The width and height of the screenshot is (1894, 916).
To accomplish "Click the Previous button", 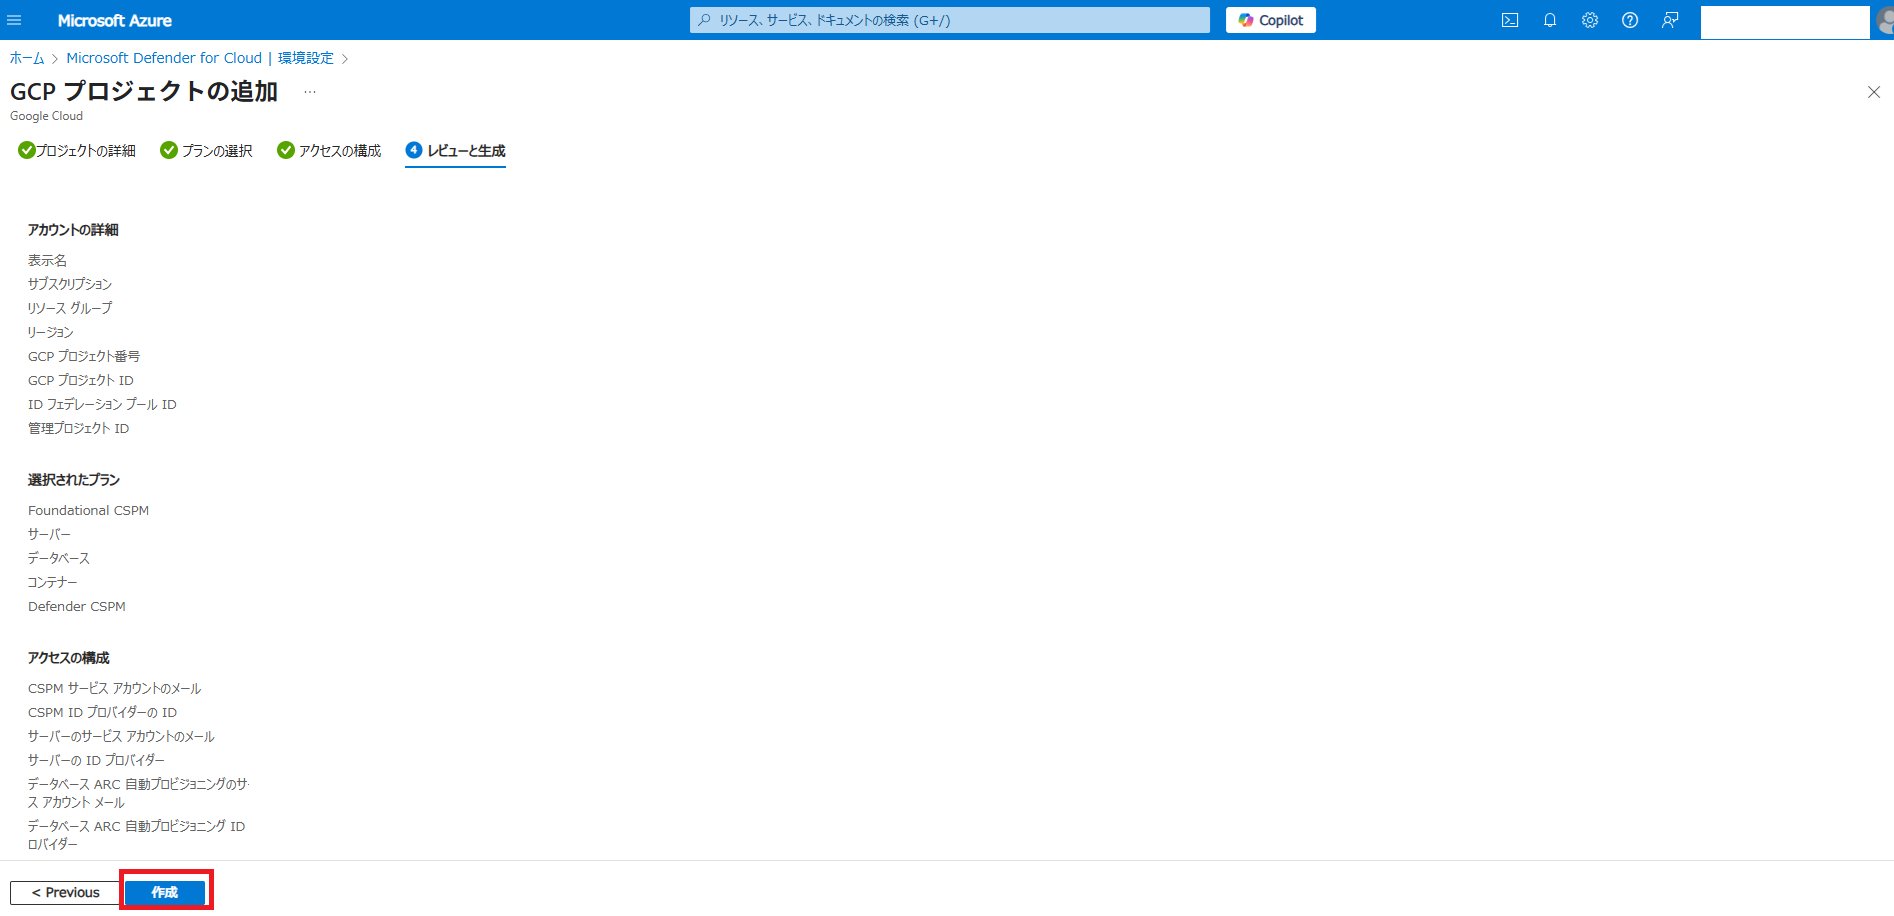I will click(66, 892).
